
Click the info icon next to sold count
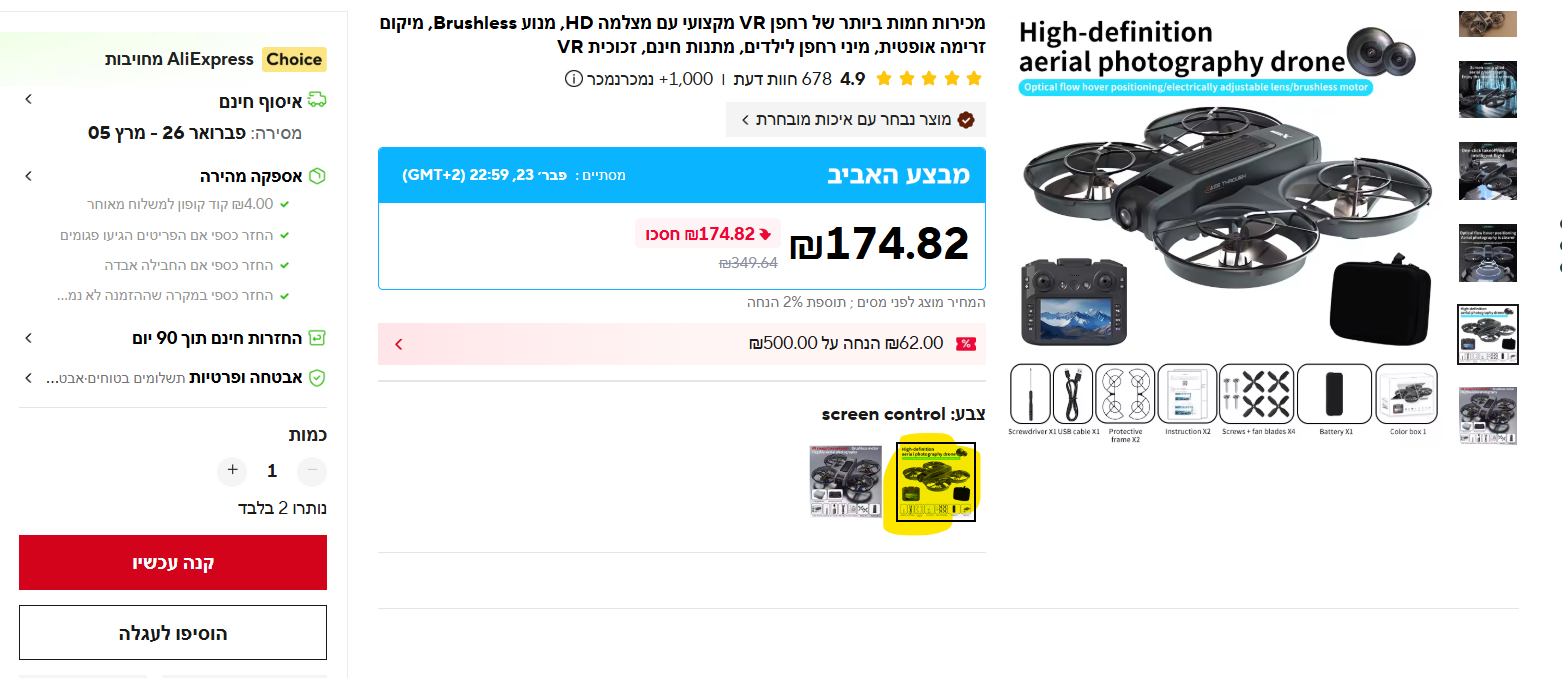573,79
